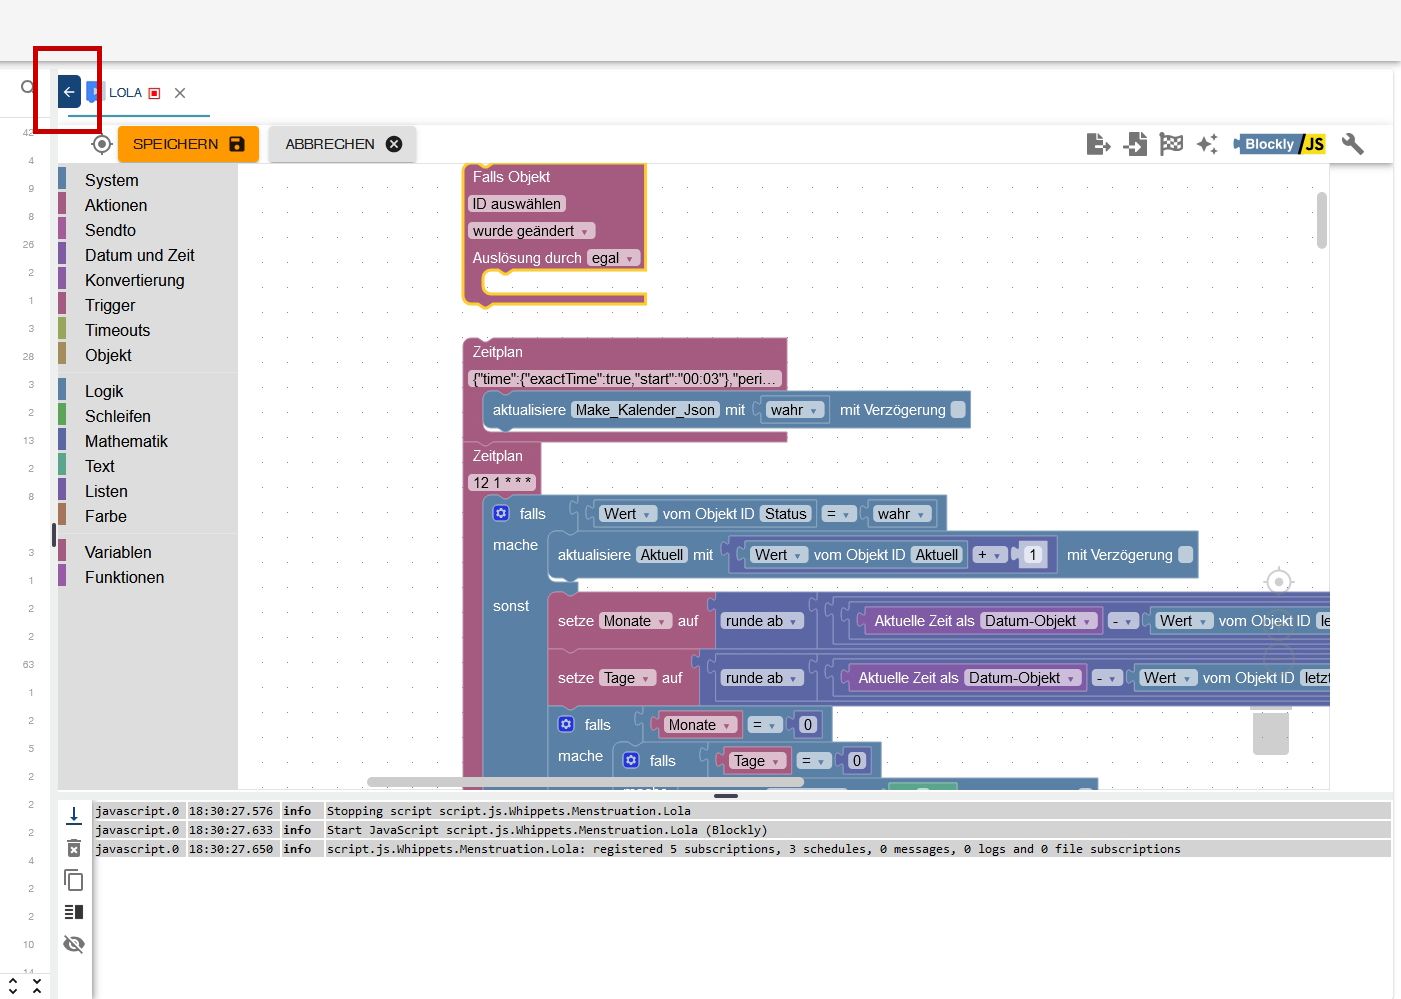
Task: Click gear icon on first falls block
Action: [x=501, y=513]
